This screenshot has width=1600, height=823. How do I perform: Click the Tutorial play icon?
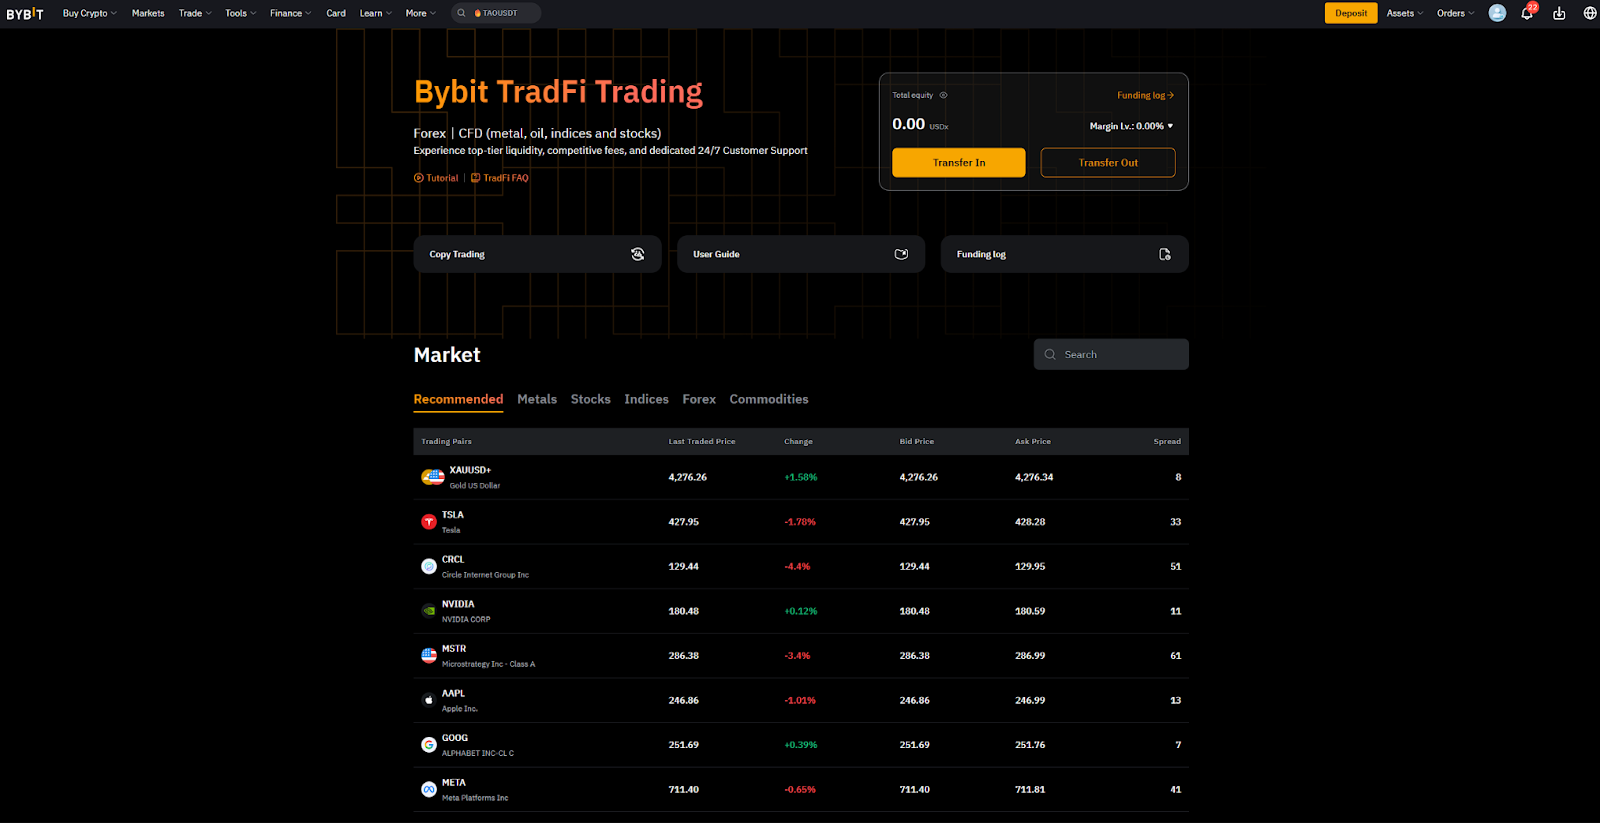(419, 178)
